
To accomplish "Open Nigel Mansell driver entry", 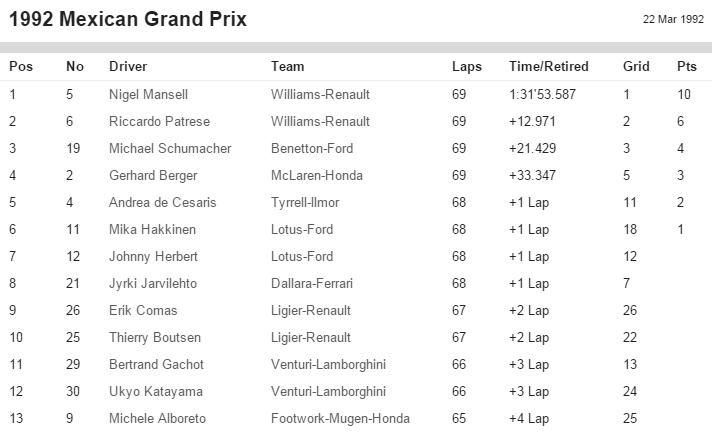I will [x=148, y=95].
